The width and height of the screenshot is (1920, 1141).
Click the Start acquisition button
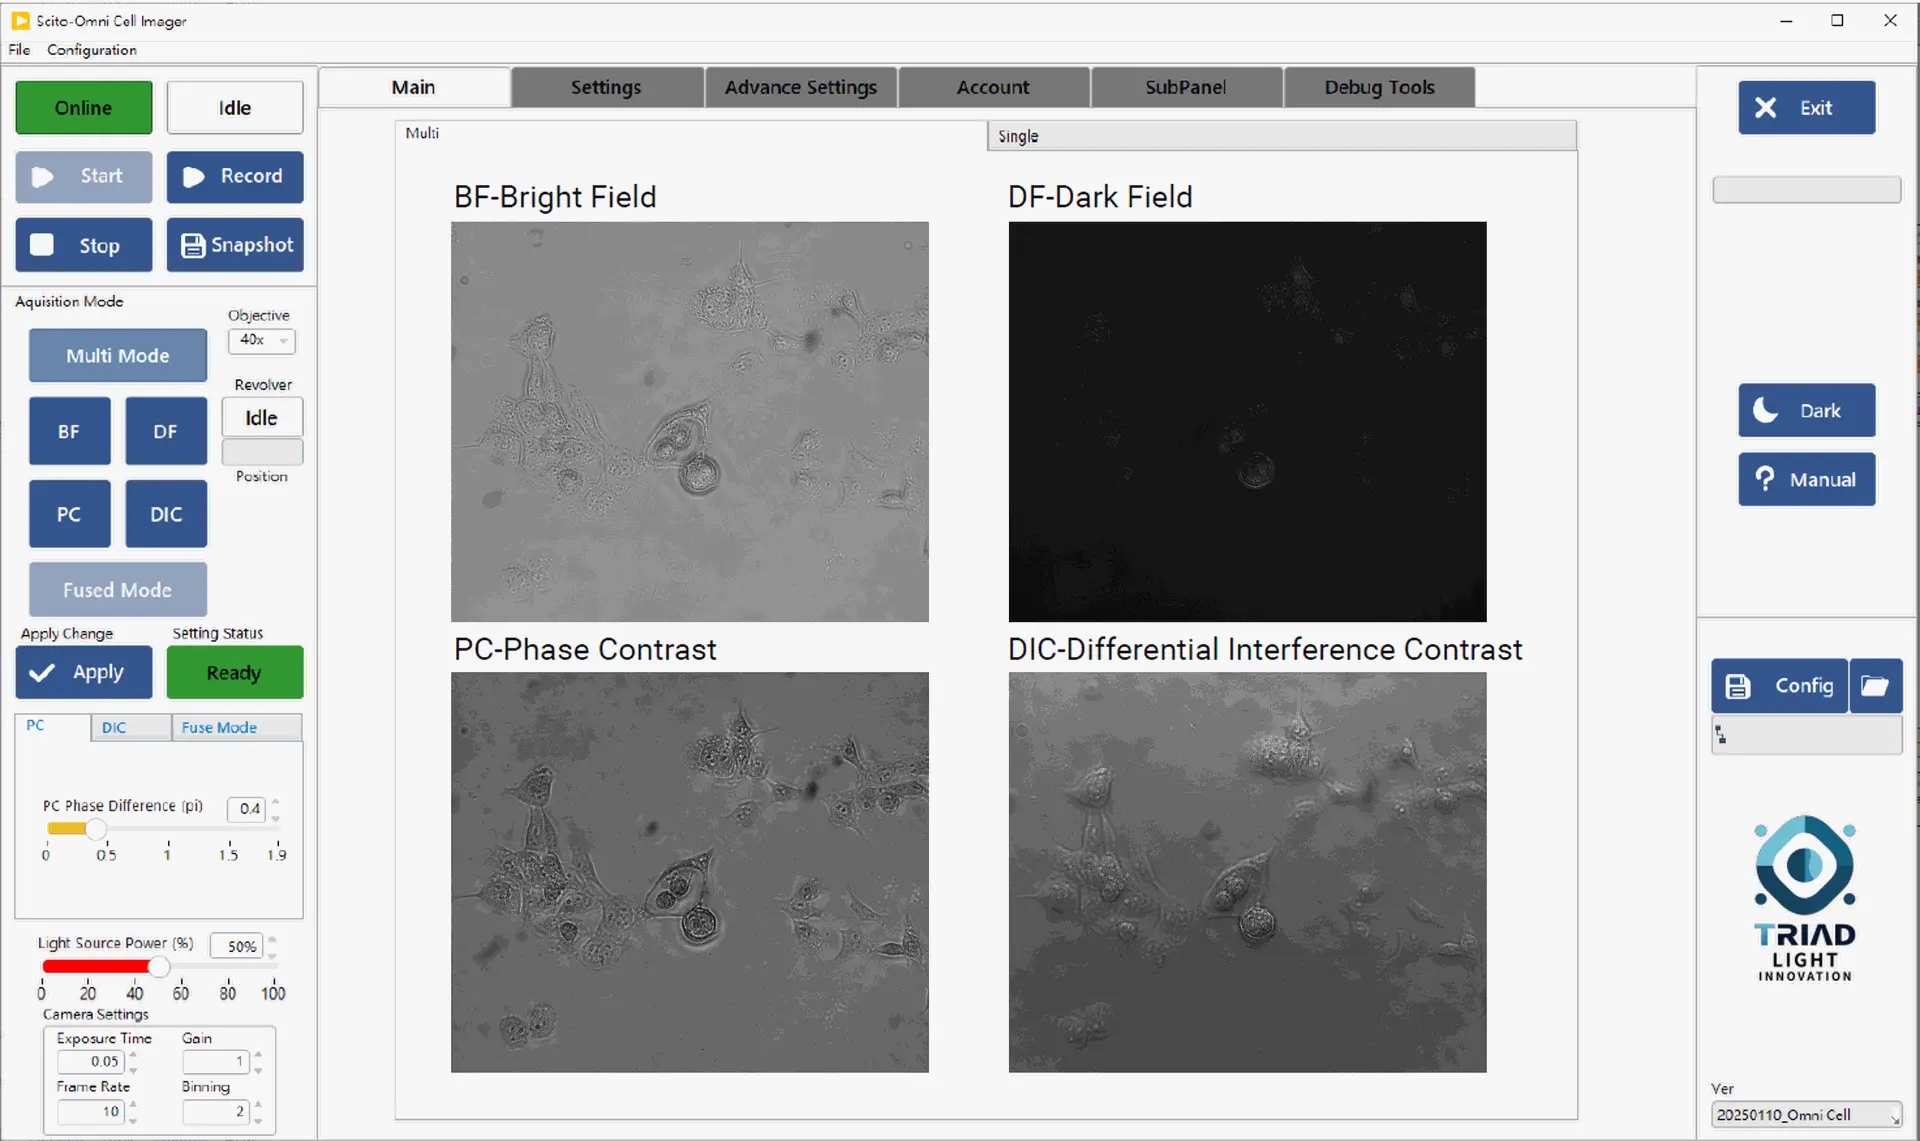(84, 177)
